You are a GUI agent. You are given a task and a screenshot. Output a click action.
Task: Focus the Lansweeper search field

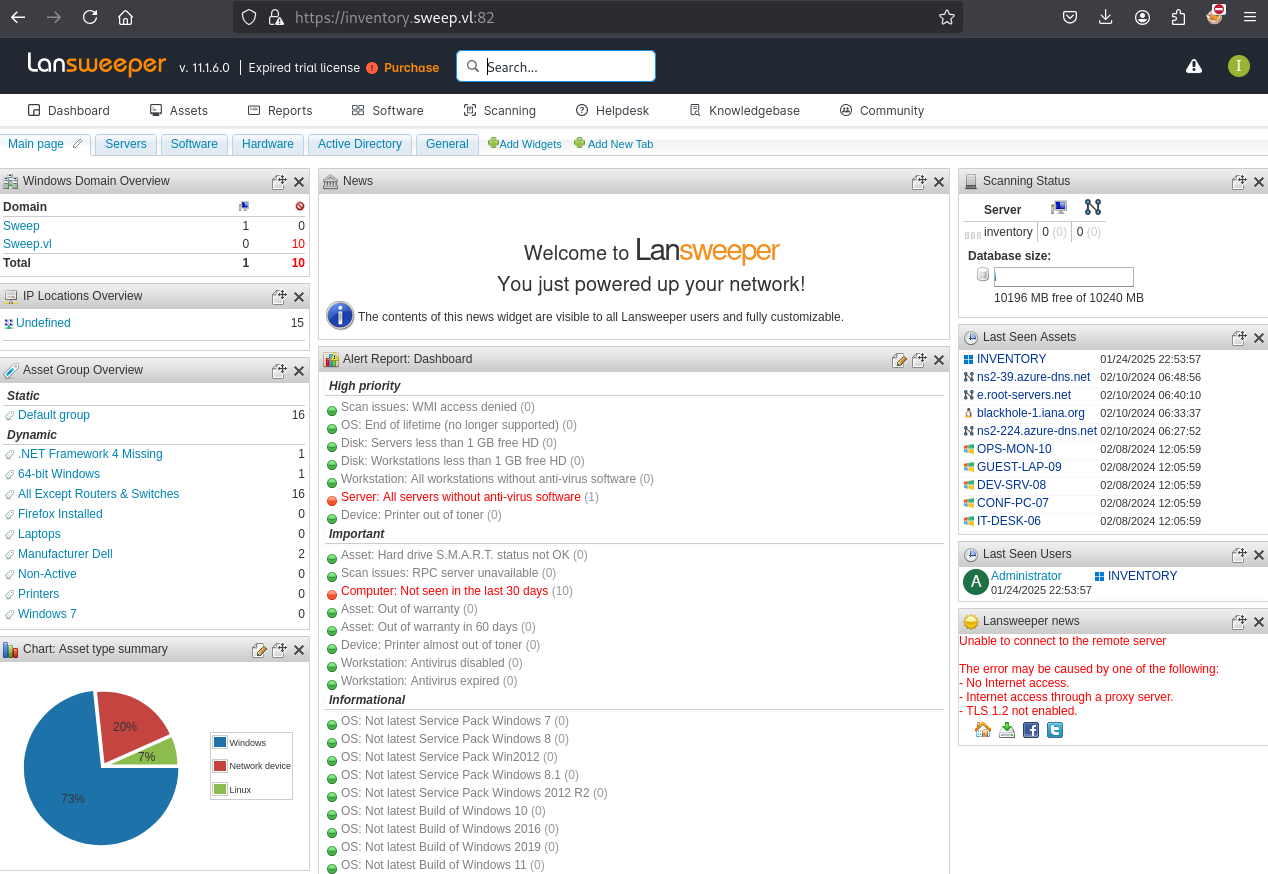[556, 67]
